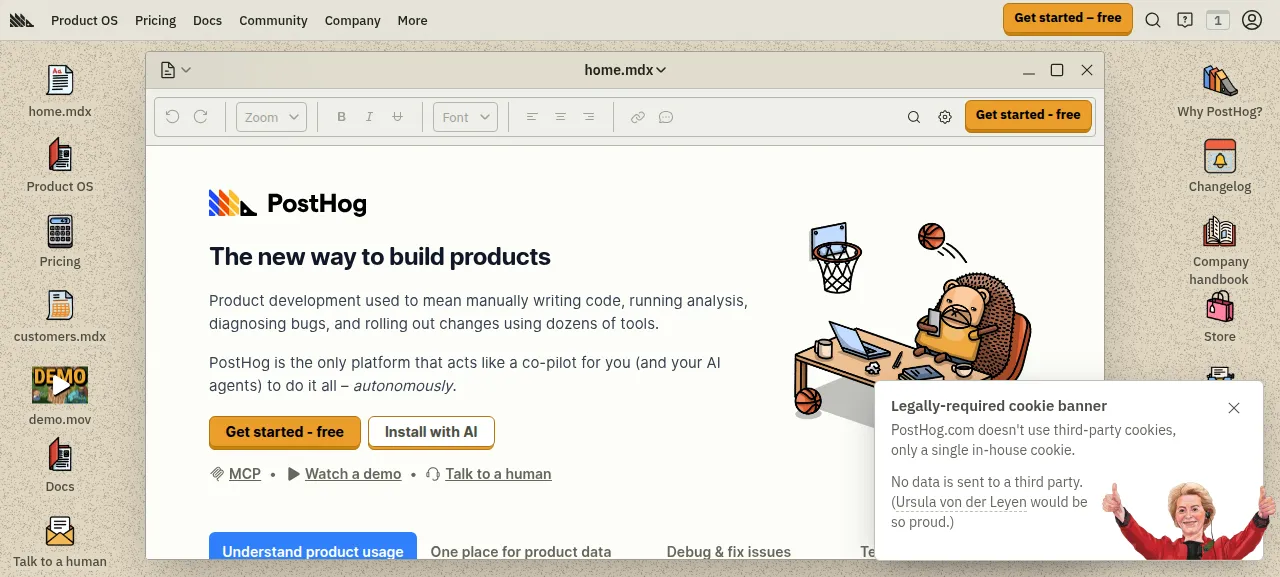
Task: Click the insert link toolbar icon
Action: [x=638, y=117]
